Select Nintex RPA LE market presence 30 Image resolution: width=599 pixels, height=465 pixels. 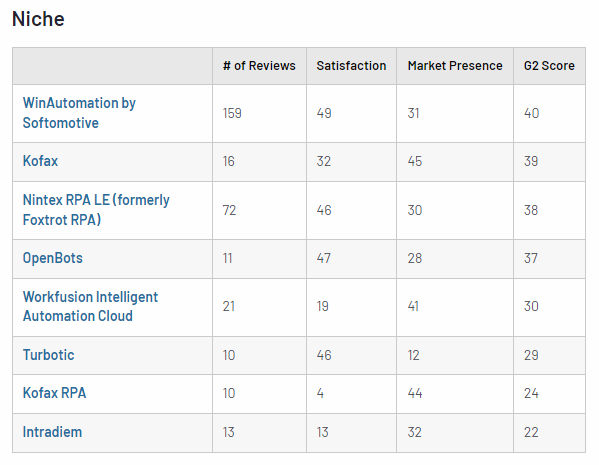coord(415,210)
